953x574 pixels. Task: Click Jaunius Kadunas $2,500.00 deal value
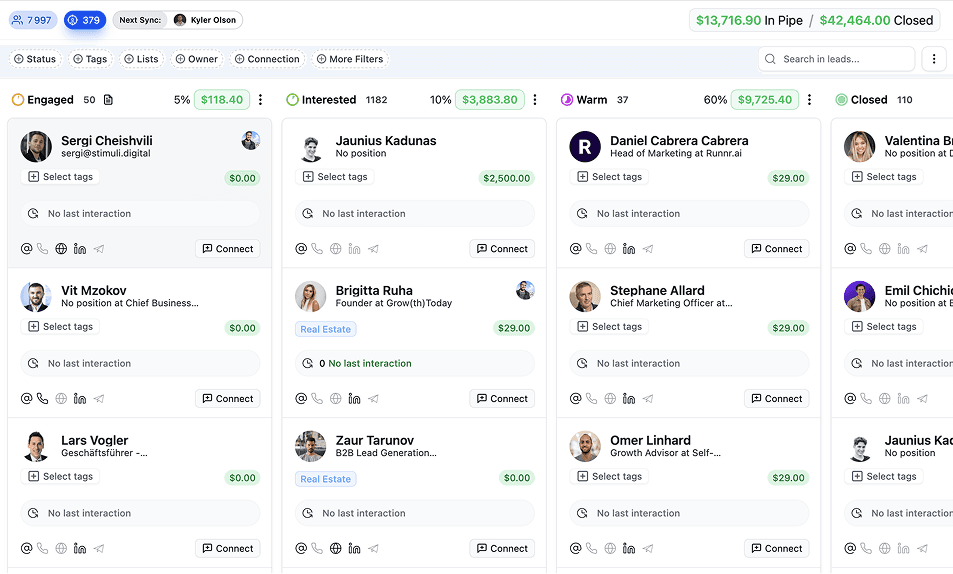point(506,178)
